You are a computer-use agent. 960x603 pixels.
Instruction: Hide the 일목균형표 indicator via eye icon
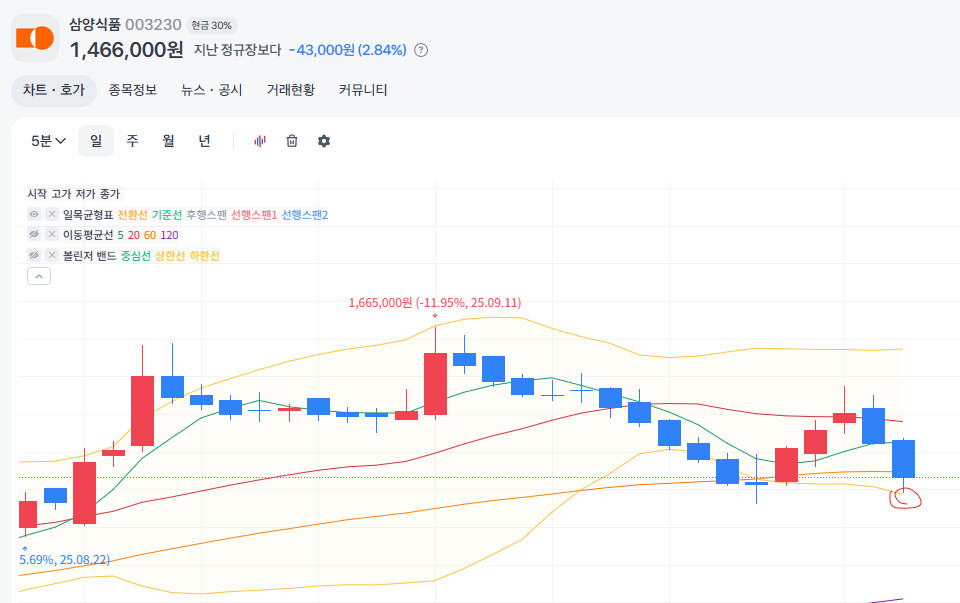click(x=34, y=215)
